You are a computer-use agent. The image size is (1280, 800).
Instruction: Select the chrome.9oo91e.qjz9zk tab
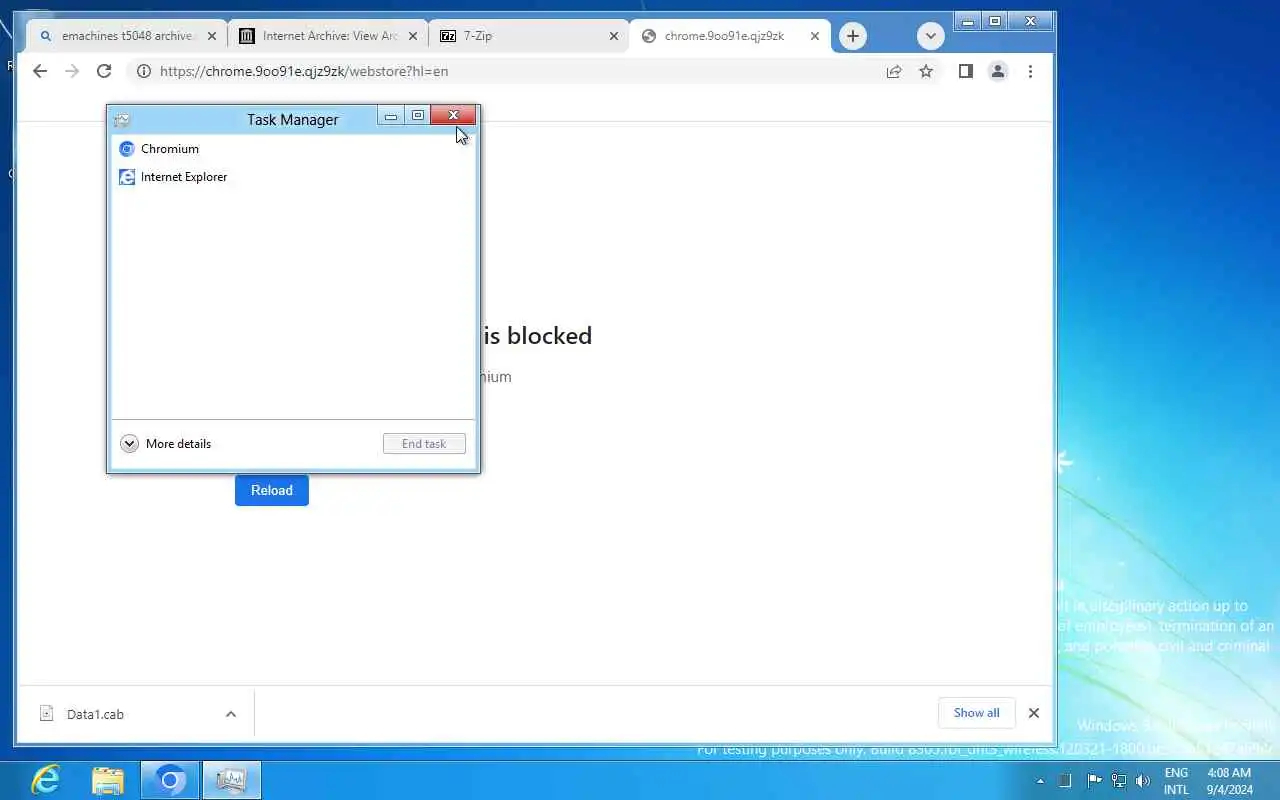point(730,36)
